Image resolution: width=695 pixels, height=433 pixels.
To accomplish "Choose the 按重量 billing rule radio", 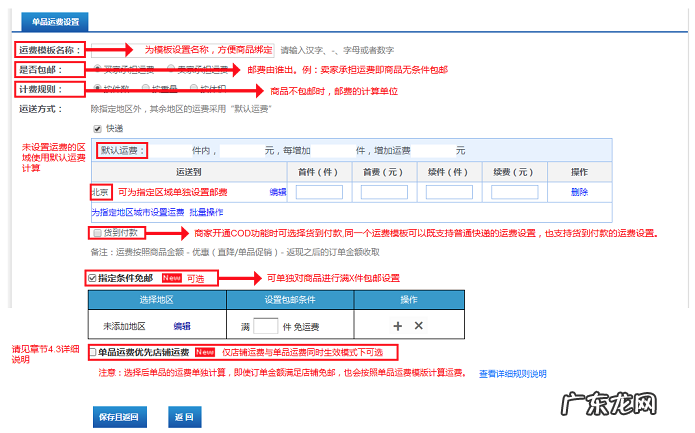I will click(x=145, y=88).
